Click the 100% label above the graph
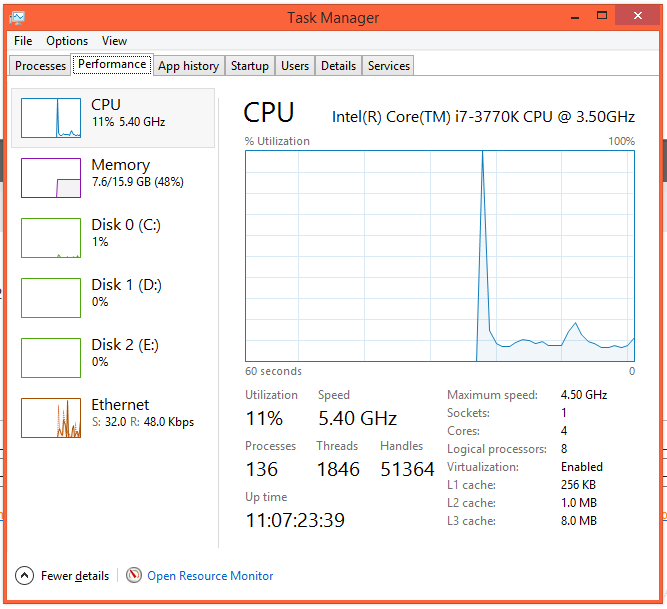Screen dimensions: 667x609 click(x=621, y=141)
